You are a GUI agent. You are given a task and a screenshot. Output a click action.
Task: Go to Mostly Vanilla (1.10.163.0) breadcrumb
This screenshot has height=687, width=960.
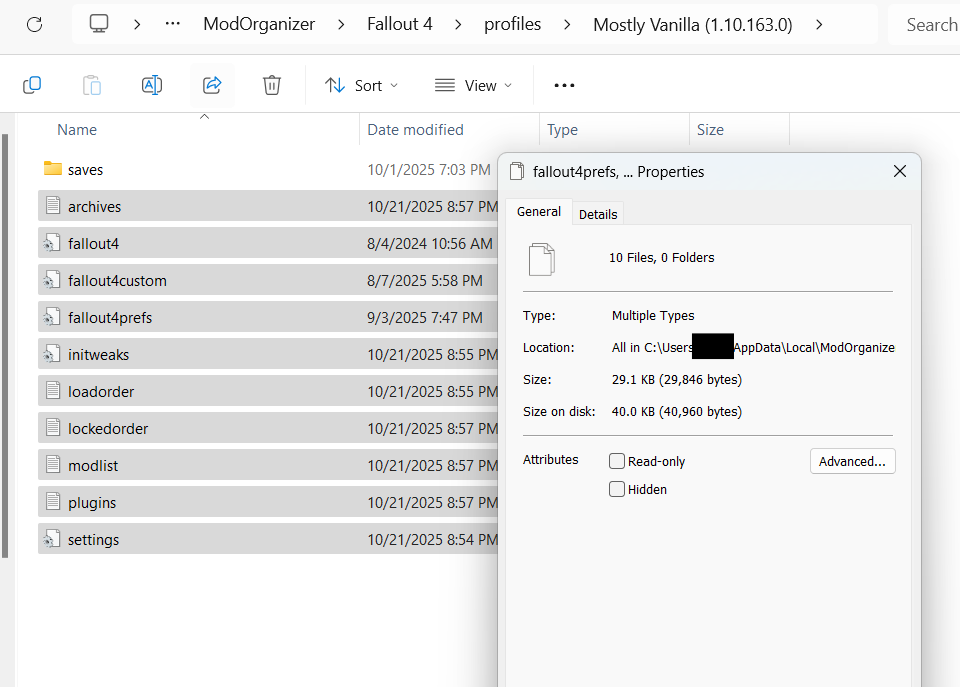pyautogui.click(x=692, y=24)
